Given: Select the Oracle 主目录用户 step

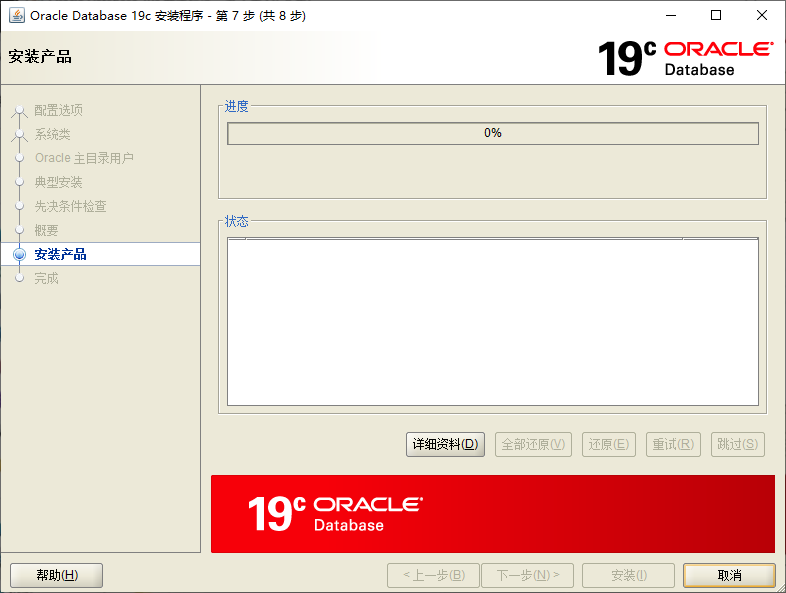Looking at the screenshot, I should 84,158.
